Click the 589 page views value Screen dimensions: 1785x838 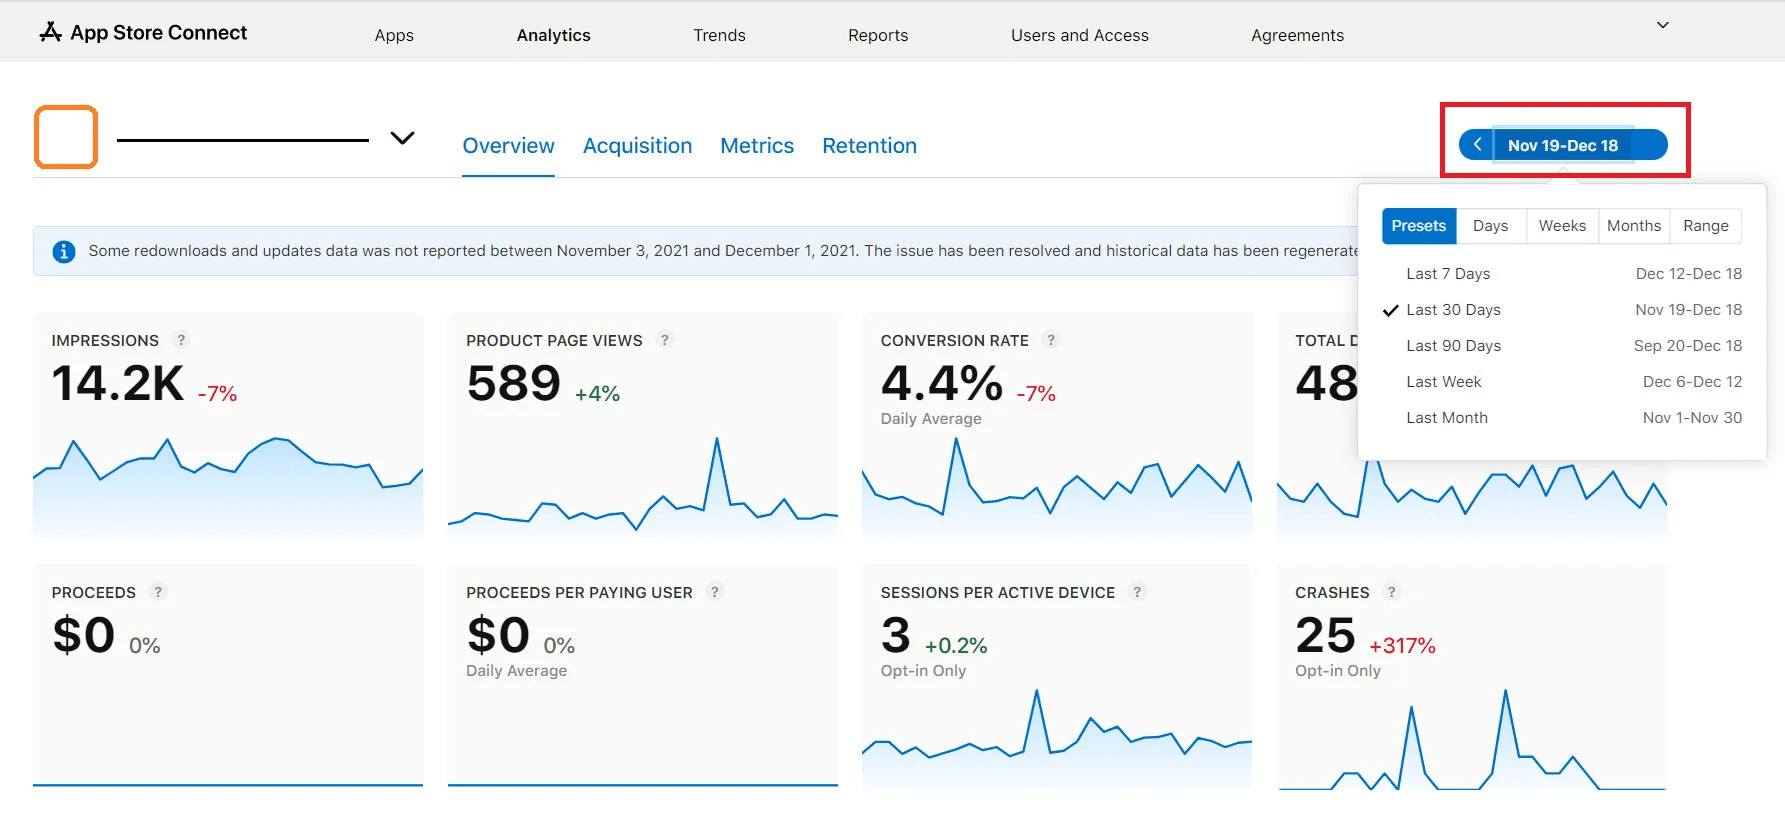click(x=514, y=384)
